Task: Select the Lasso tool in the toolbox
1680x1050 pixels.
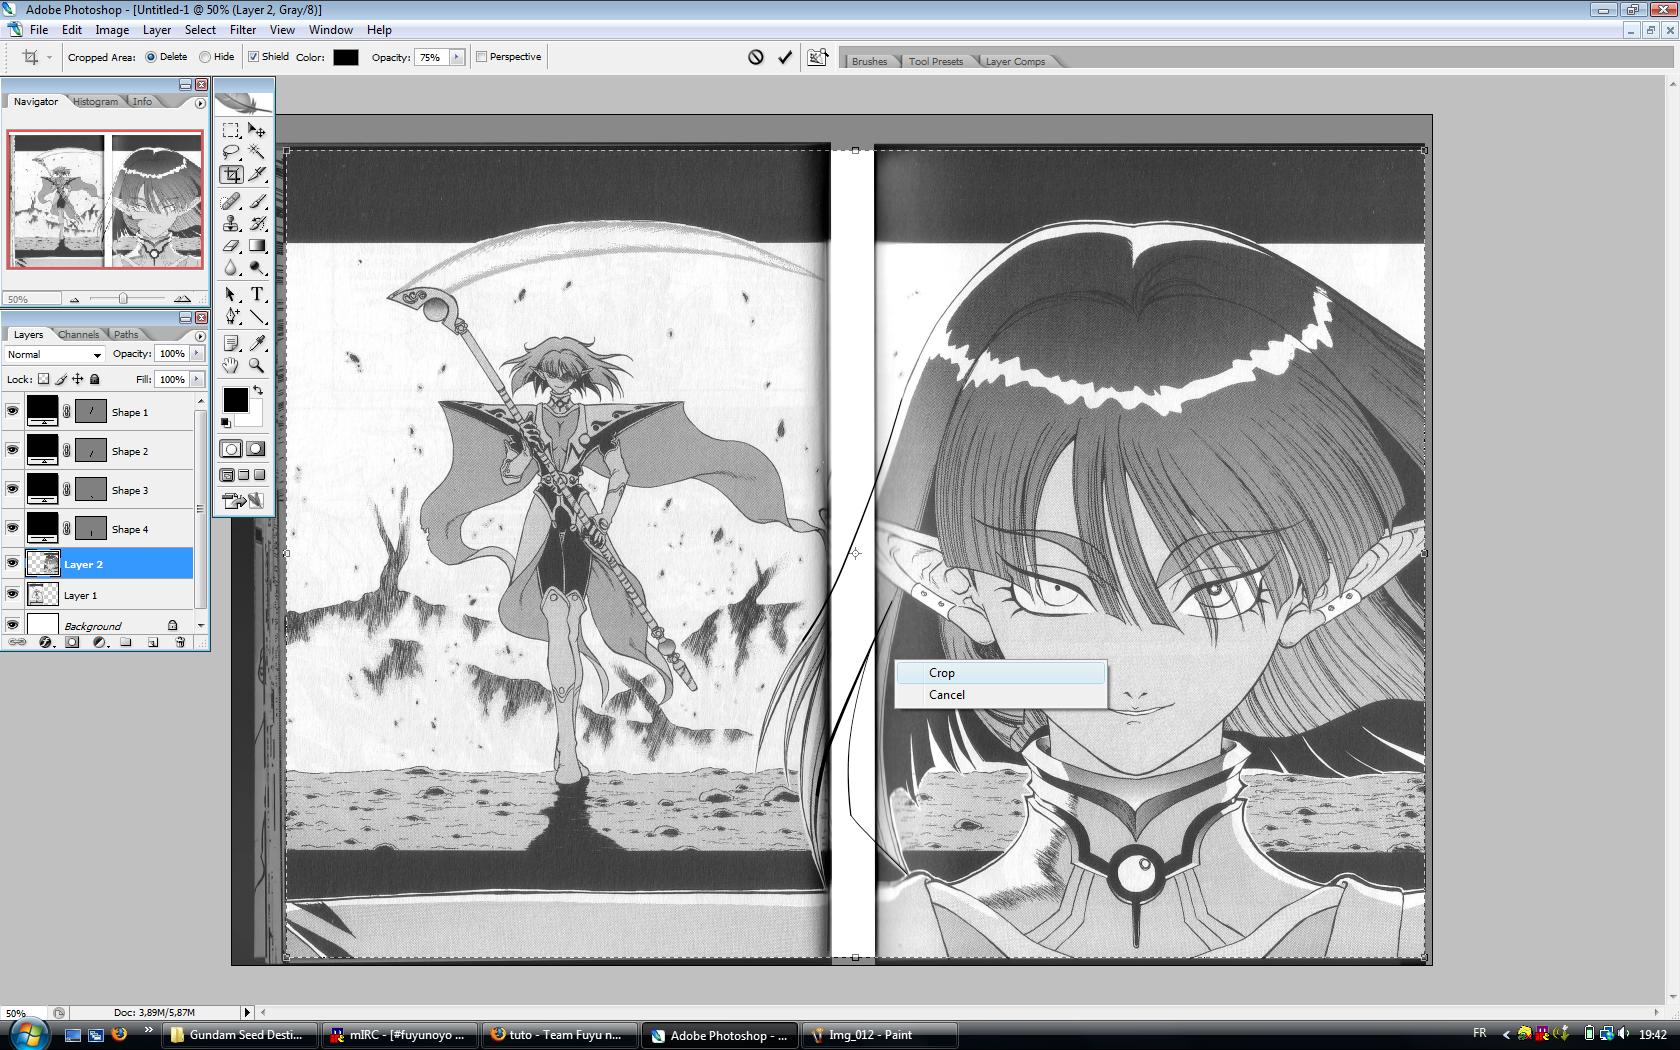Action: (231, 152)
